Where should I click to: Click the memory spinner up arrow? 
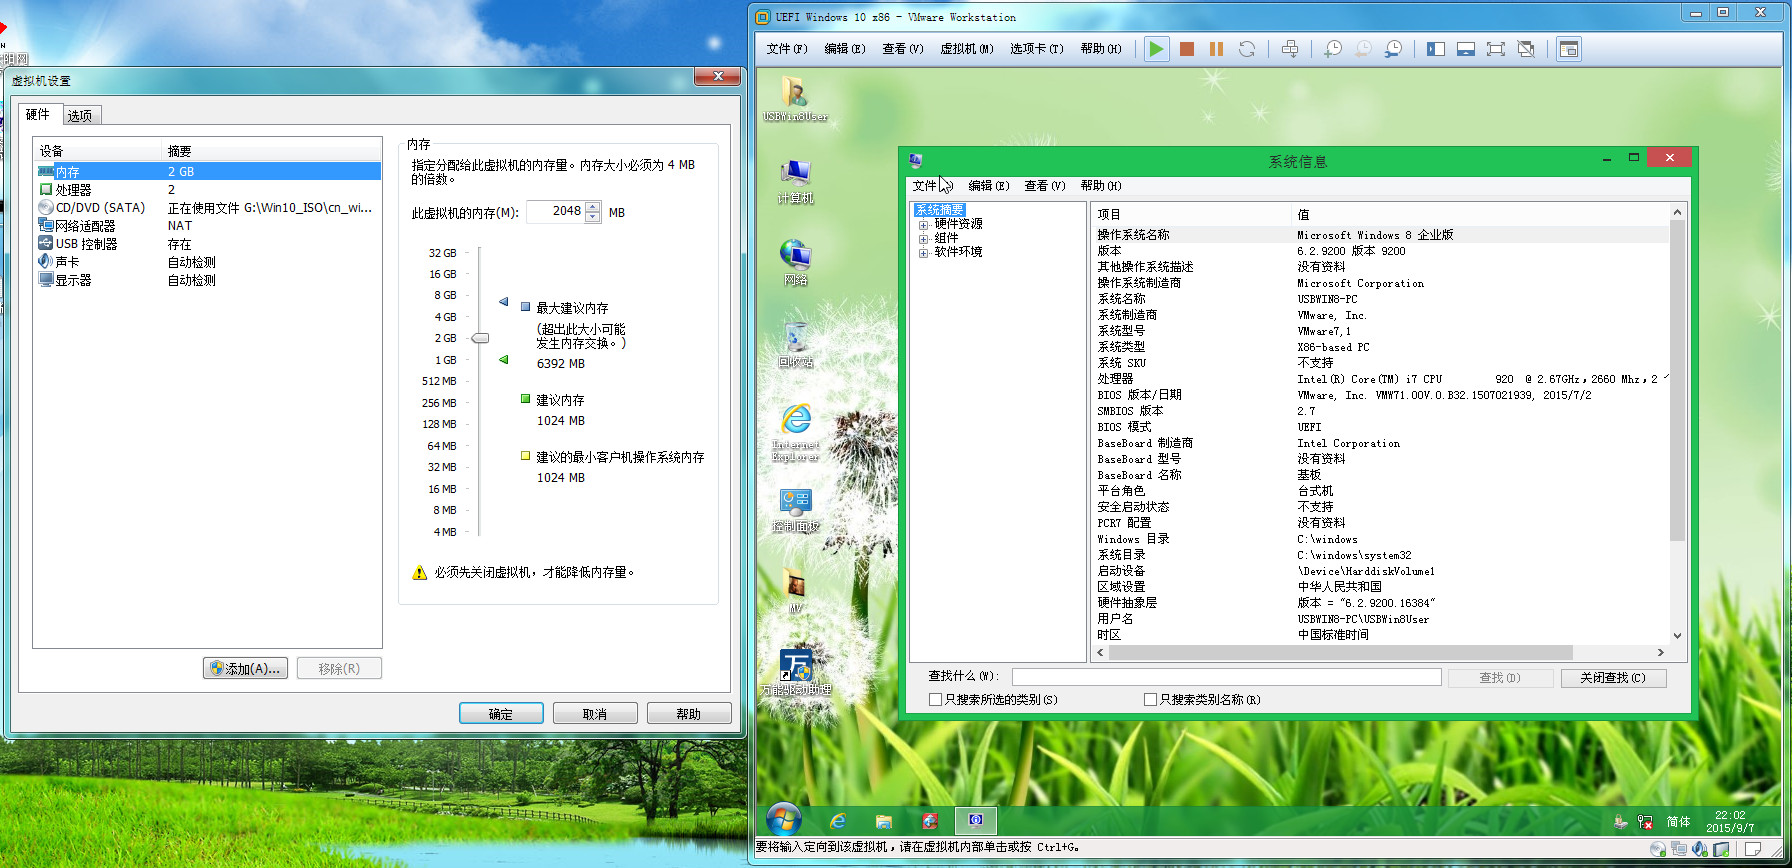pos(593,207)
